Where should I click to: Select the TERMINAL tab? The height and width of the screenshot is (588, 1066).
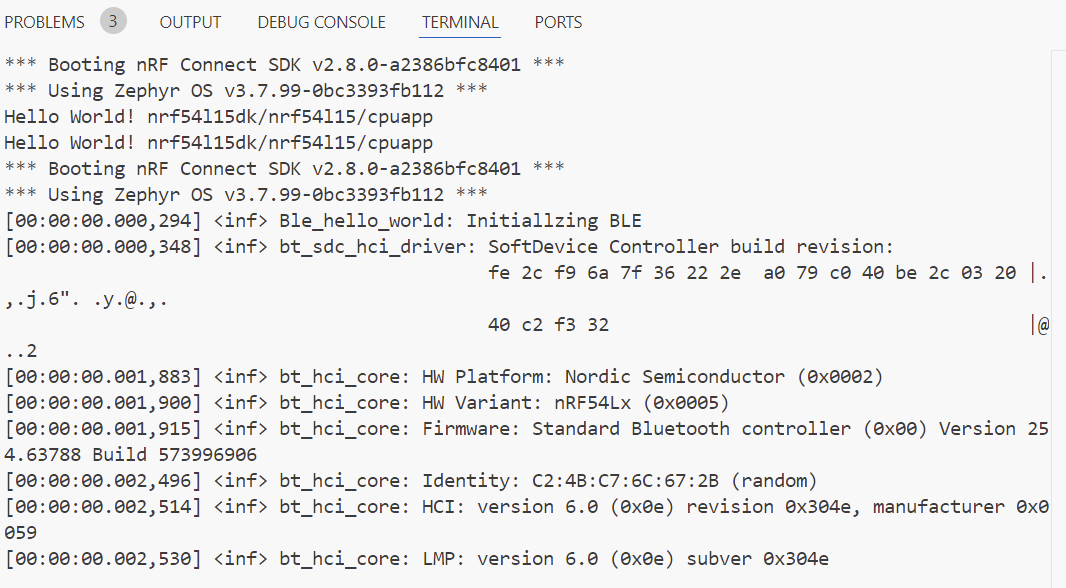460,22
